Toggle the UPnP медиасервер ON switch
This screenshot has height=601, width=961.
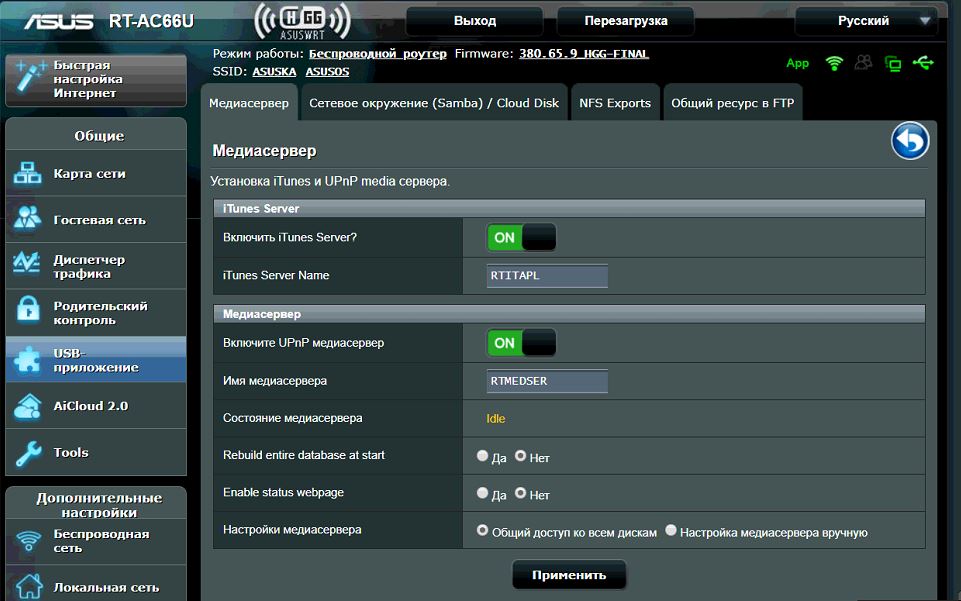[x=522, y=342]
